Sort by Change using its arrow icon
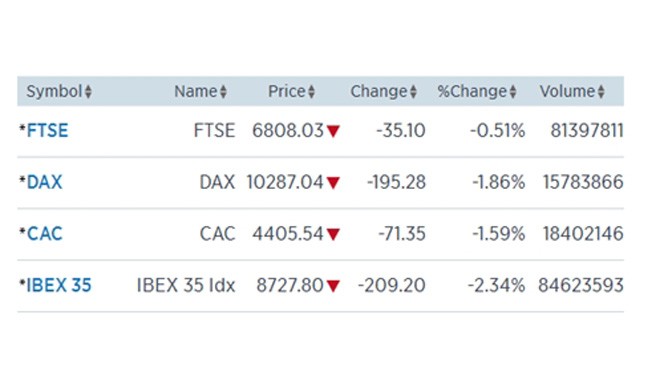This screenshot has height=371, width=660. [413, 92]
